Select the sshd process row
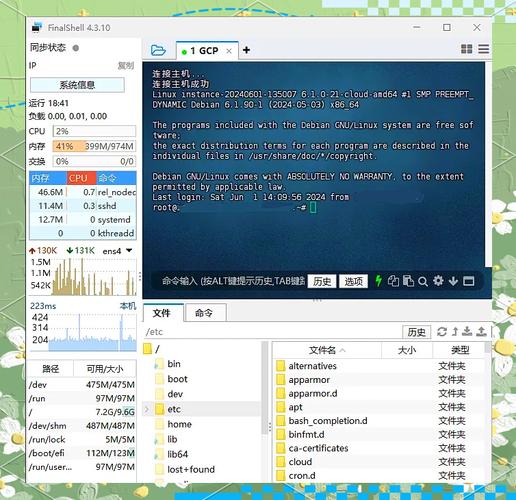Viewport: 516px width, 500px height. (83, 206)
